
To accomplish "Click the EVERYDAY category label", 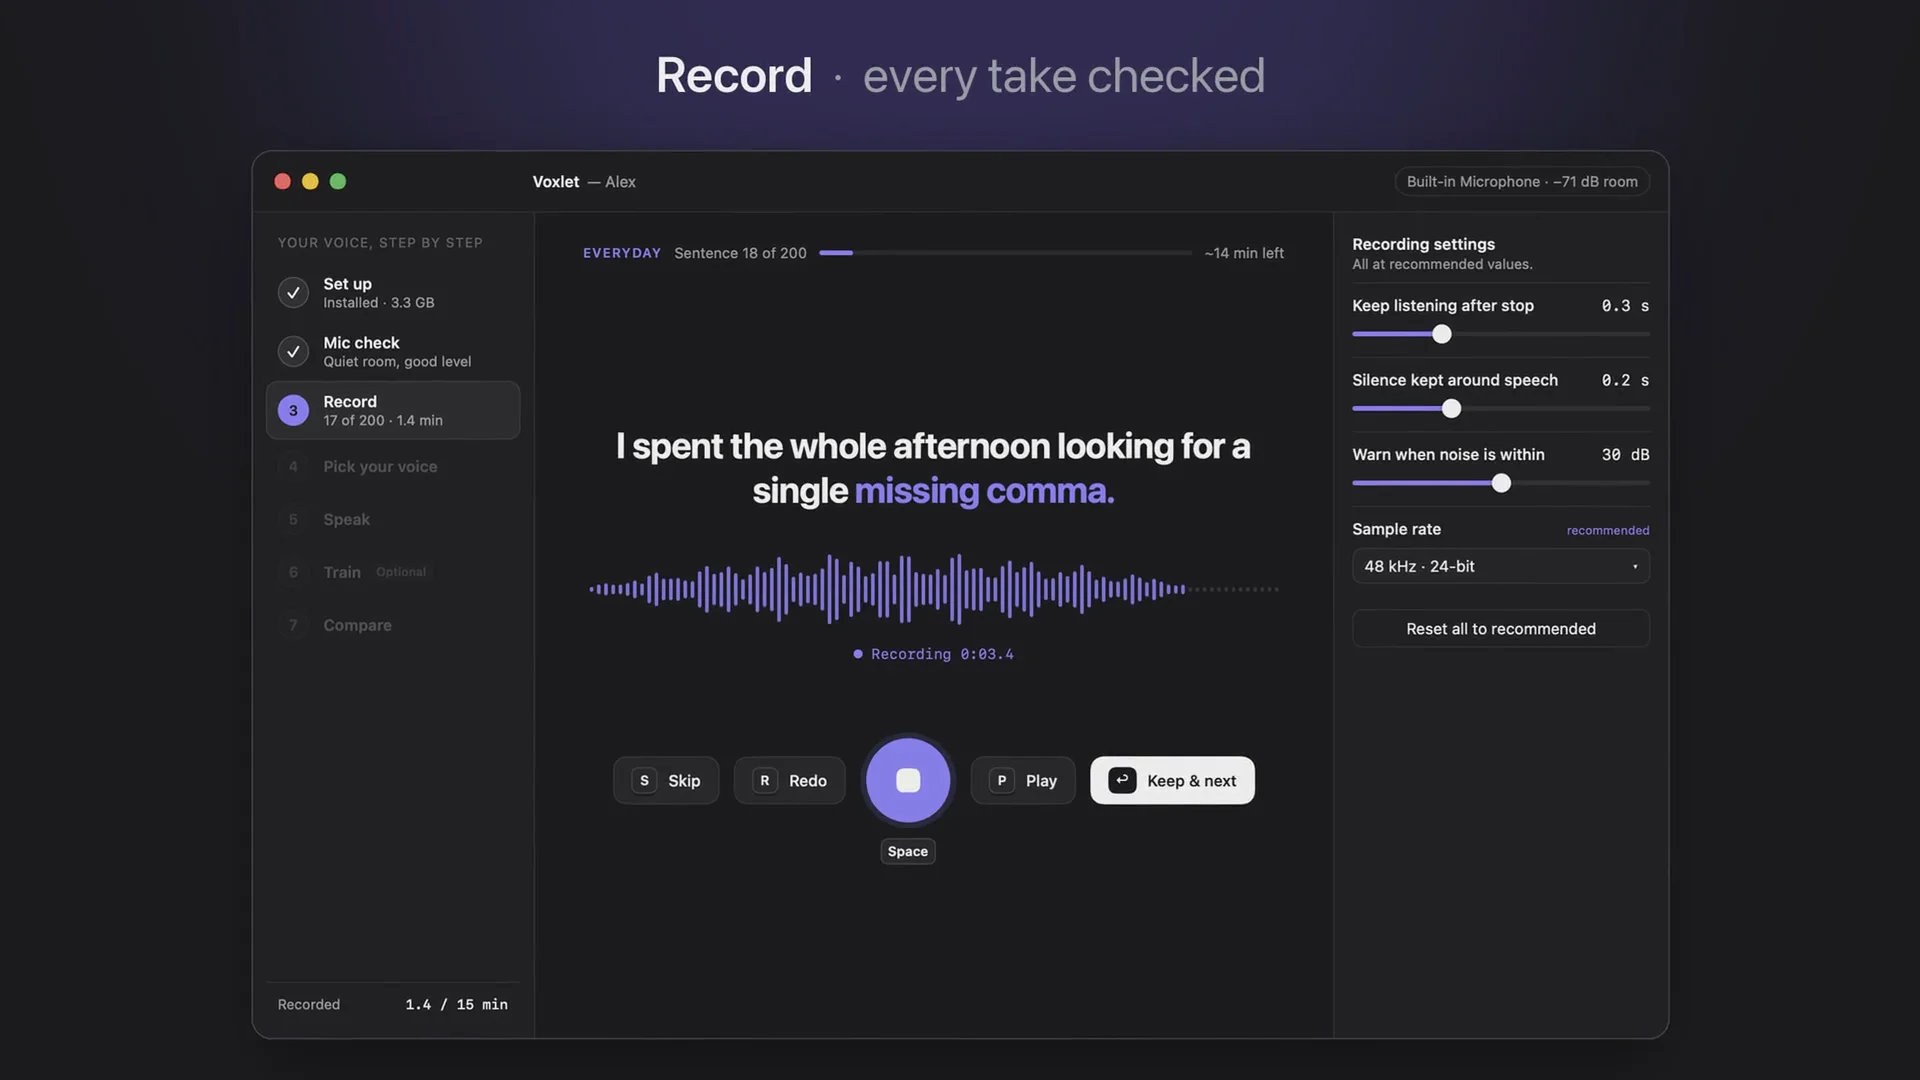I will [622, 253].
